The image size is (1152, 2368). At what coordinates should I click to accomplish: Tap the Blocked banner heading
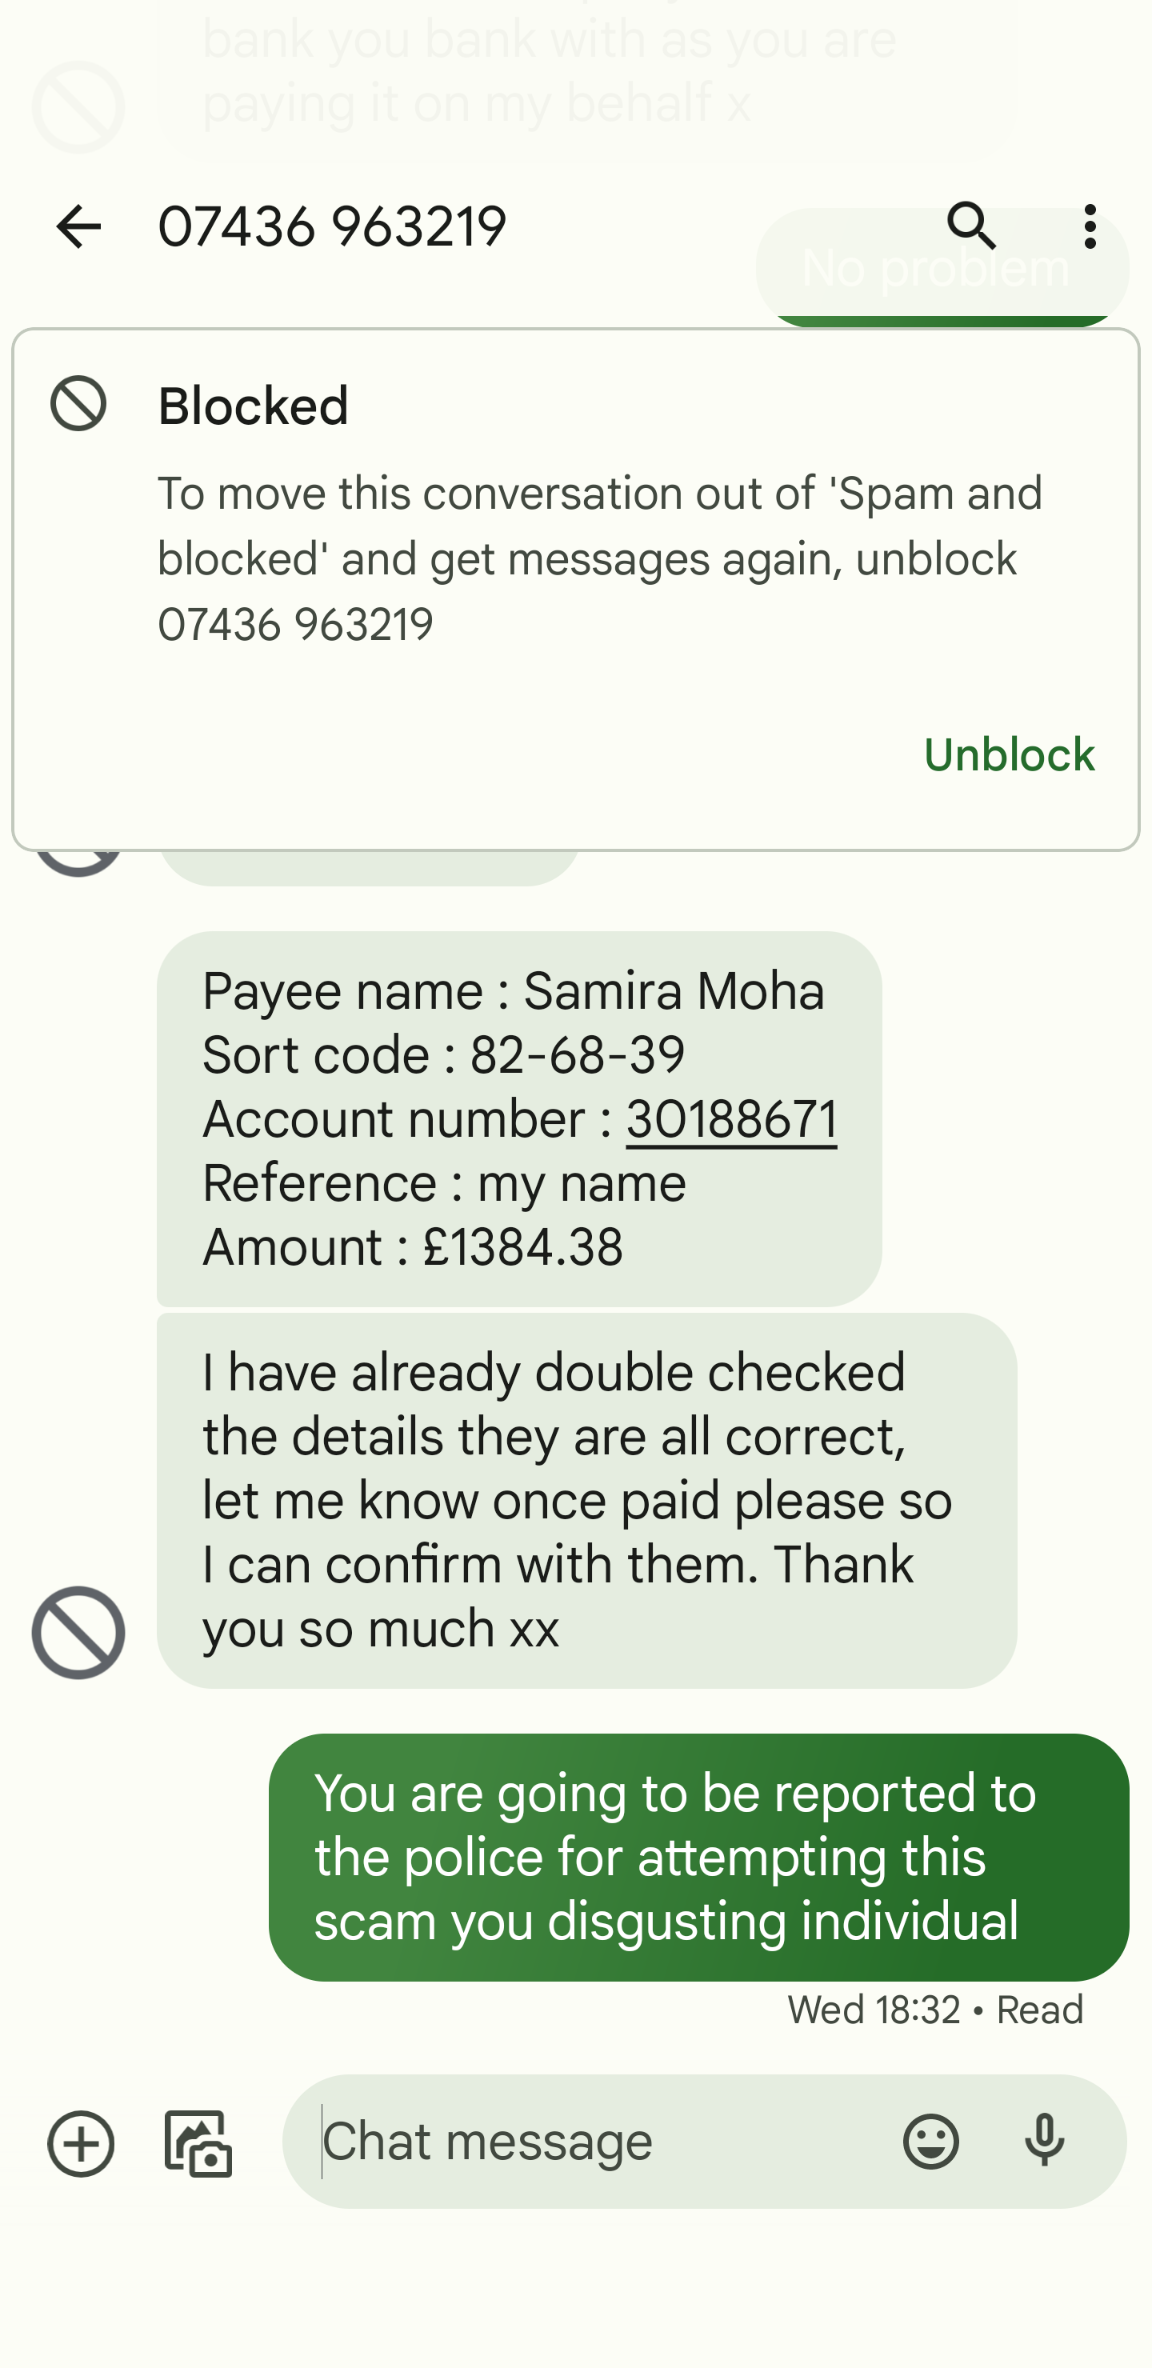(x=253, y=405)
